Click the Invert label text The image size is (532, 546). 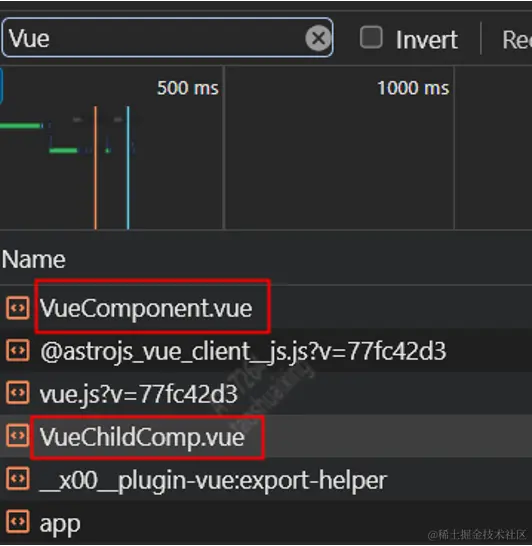(x=427, y=40)
